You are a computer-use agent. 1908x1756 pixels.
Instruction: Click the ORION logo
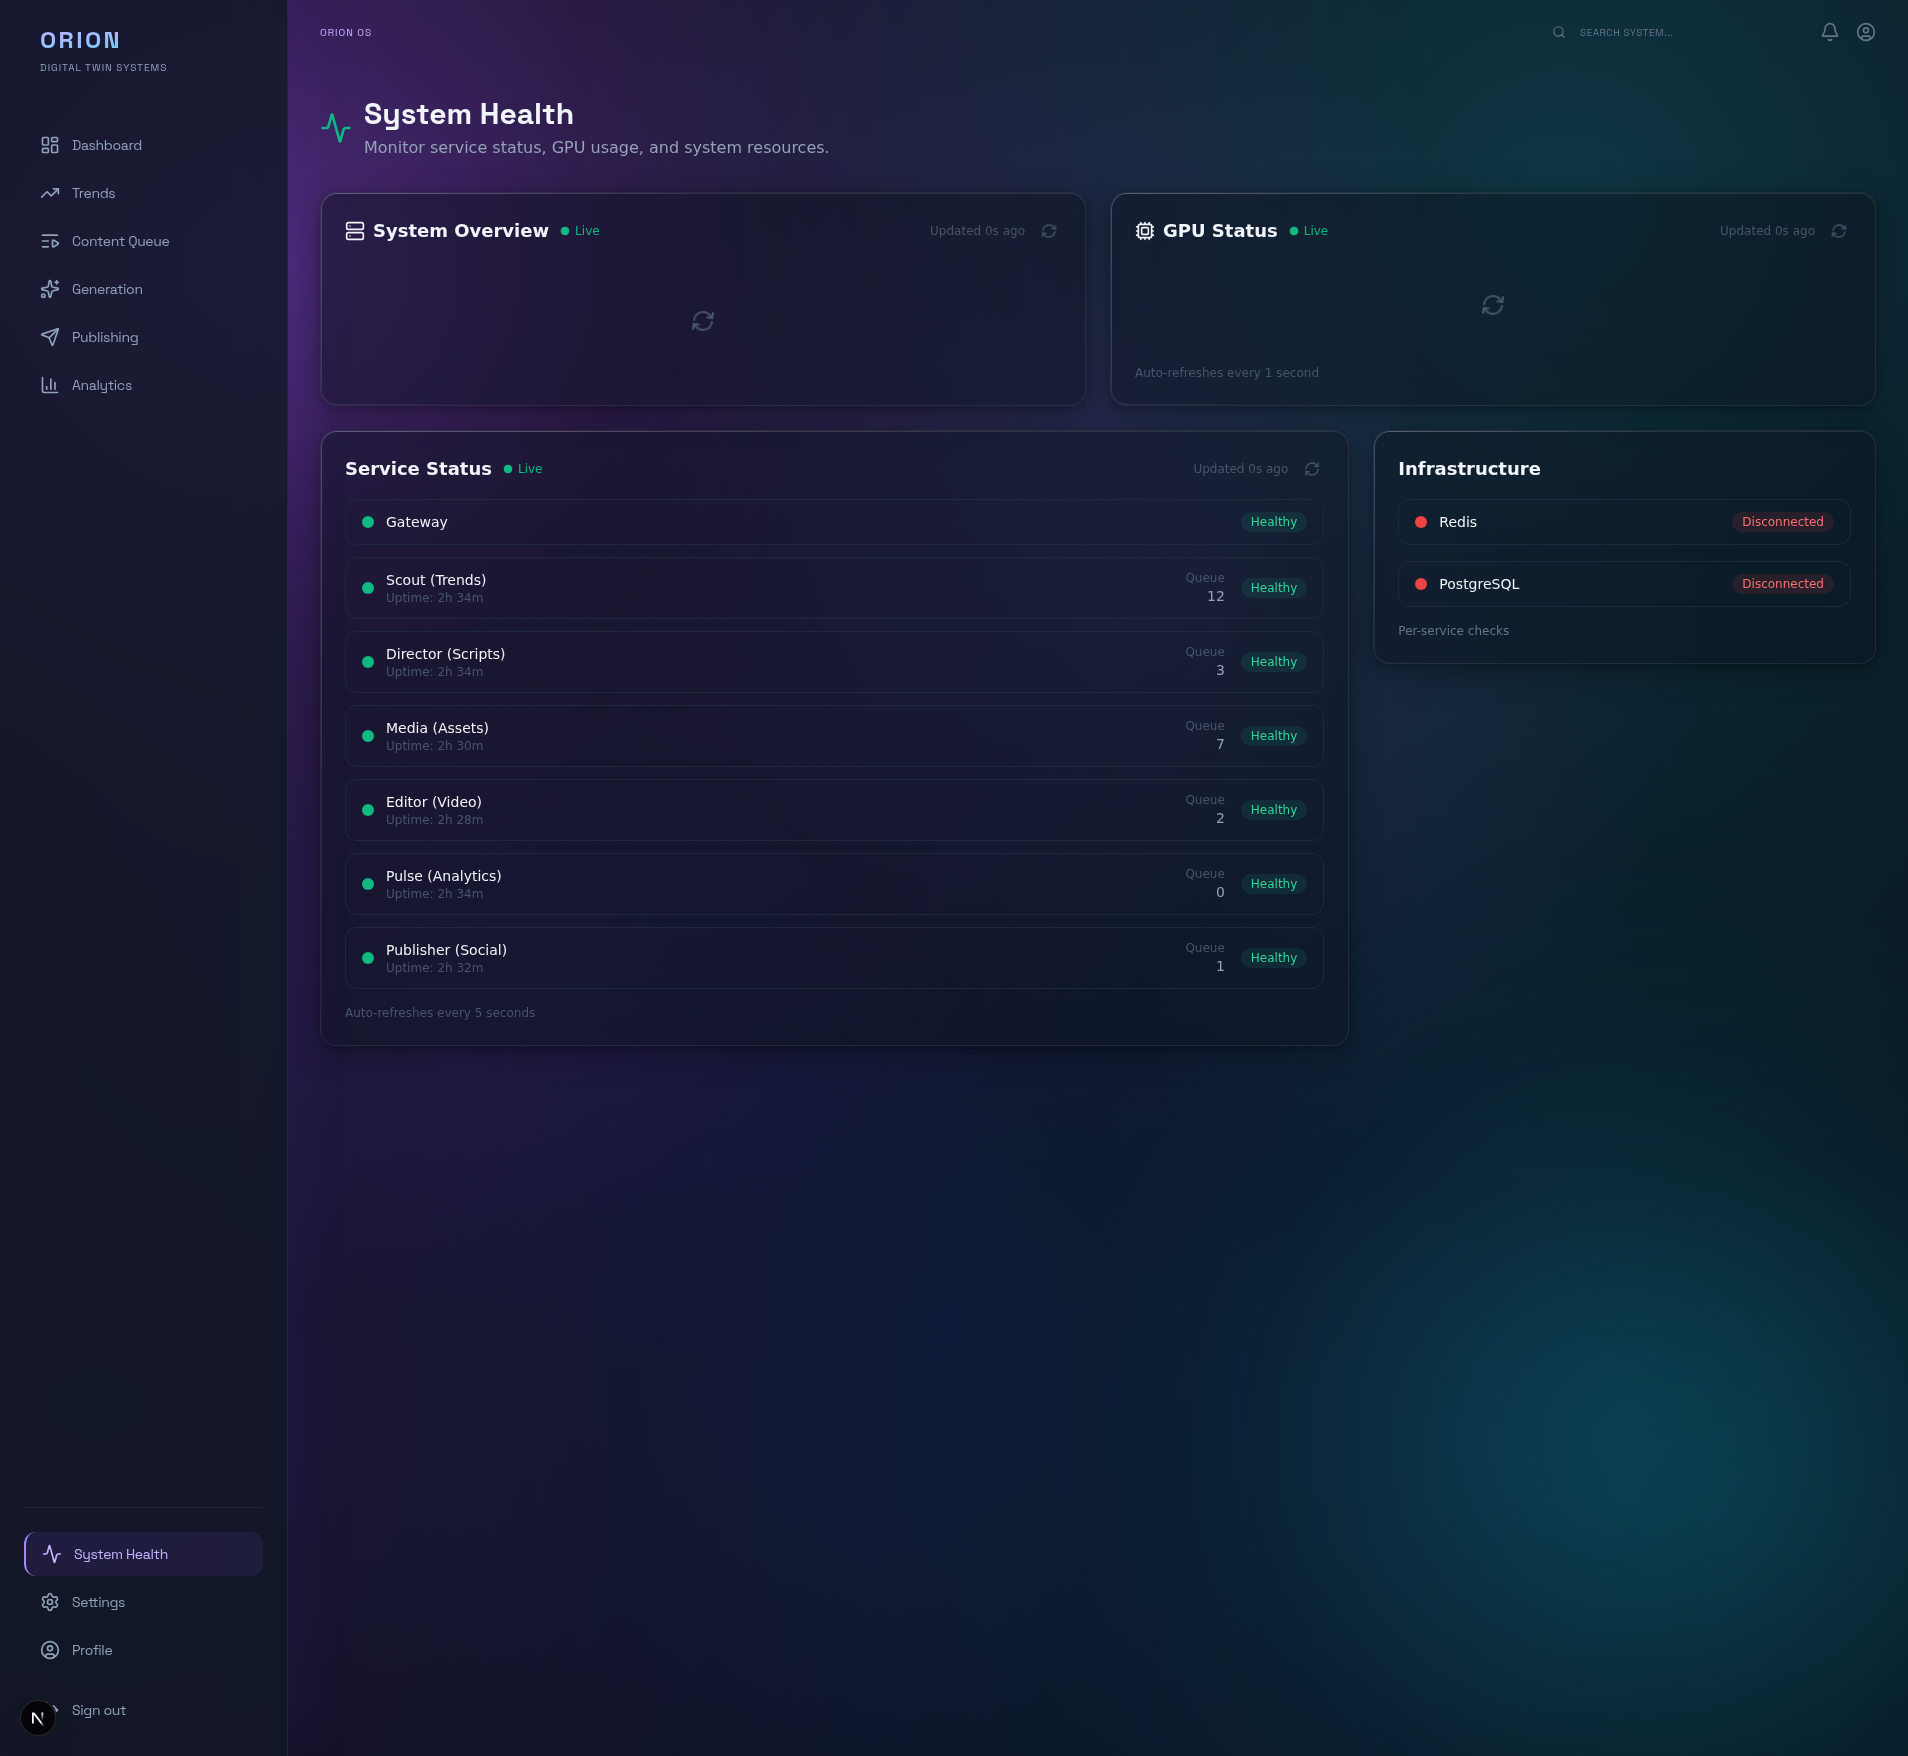tap(80, 40)
